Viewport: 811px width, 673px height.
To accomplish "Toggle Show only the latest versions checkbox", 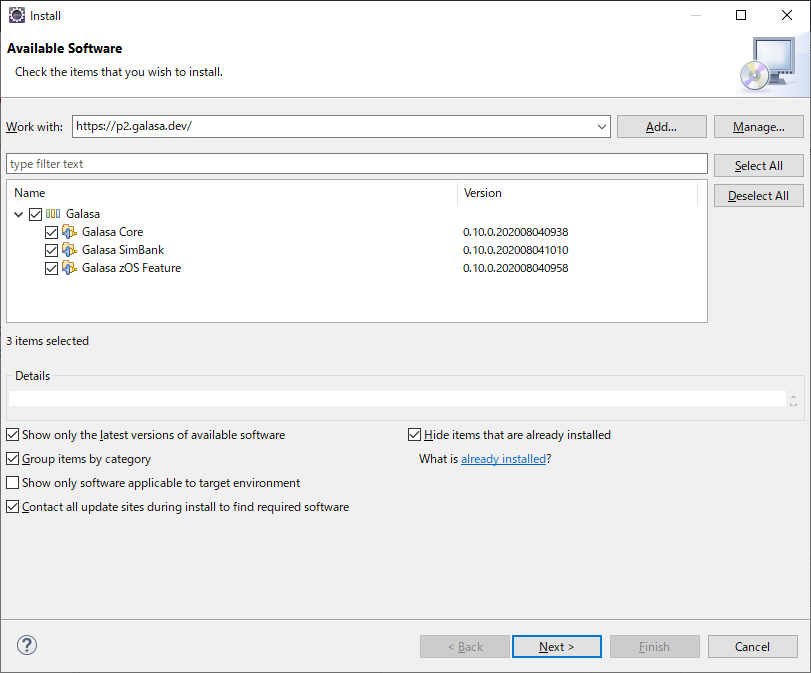I will tap(12, 435).
